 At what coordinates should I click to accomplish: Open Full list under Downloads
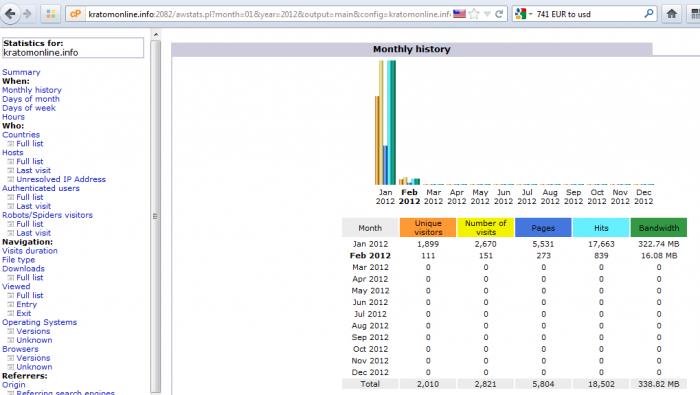click(x=30, y=277)
